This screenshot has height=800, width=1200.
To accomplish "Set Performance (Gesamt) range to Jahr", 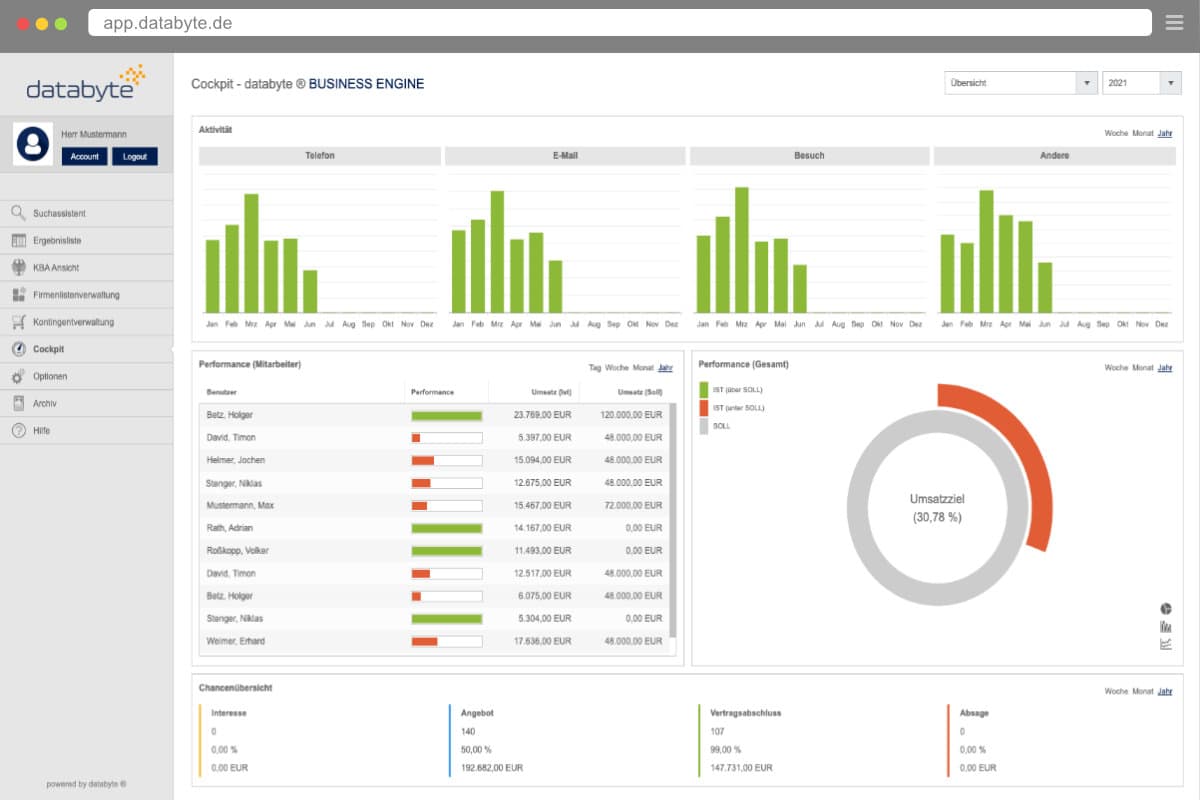I will point(1165,368).
